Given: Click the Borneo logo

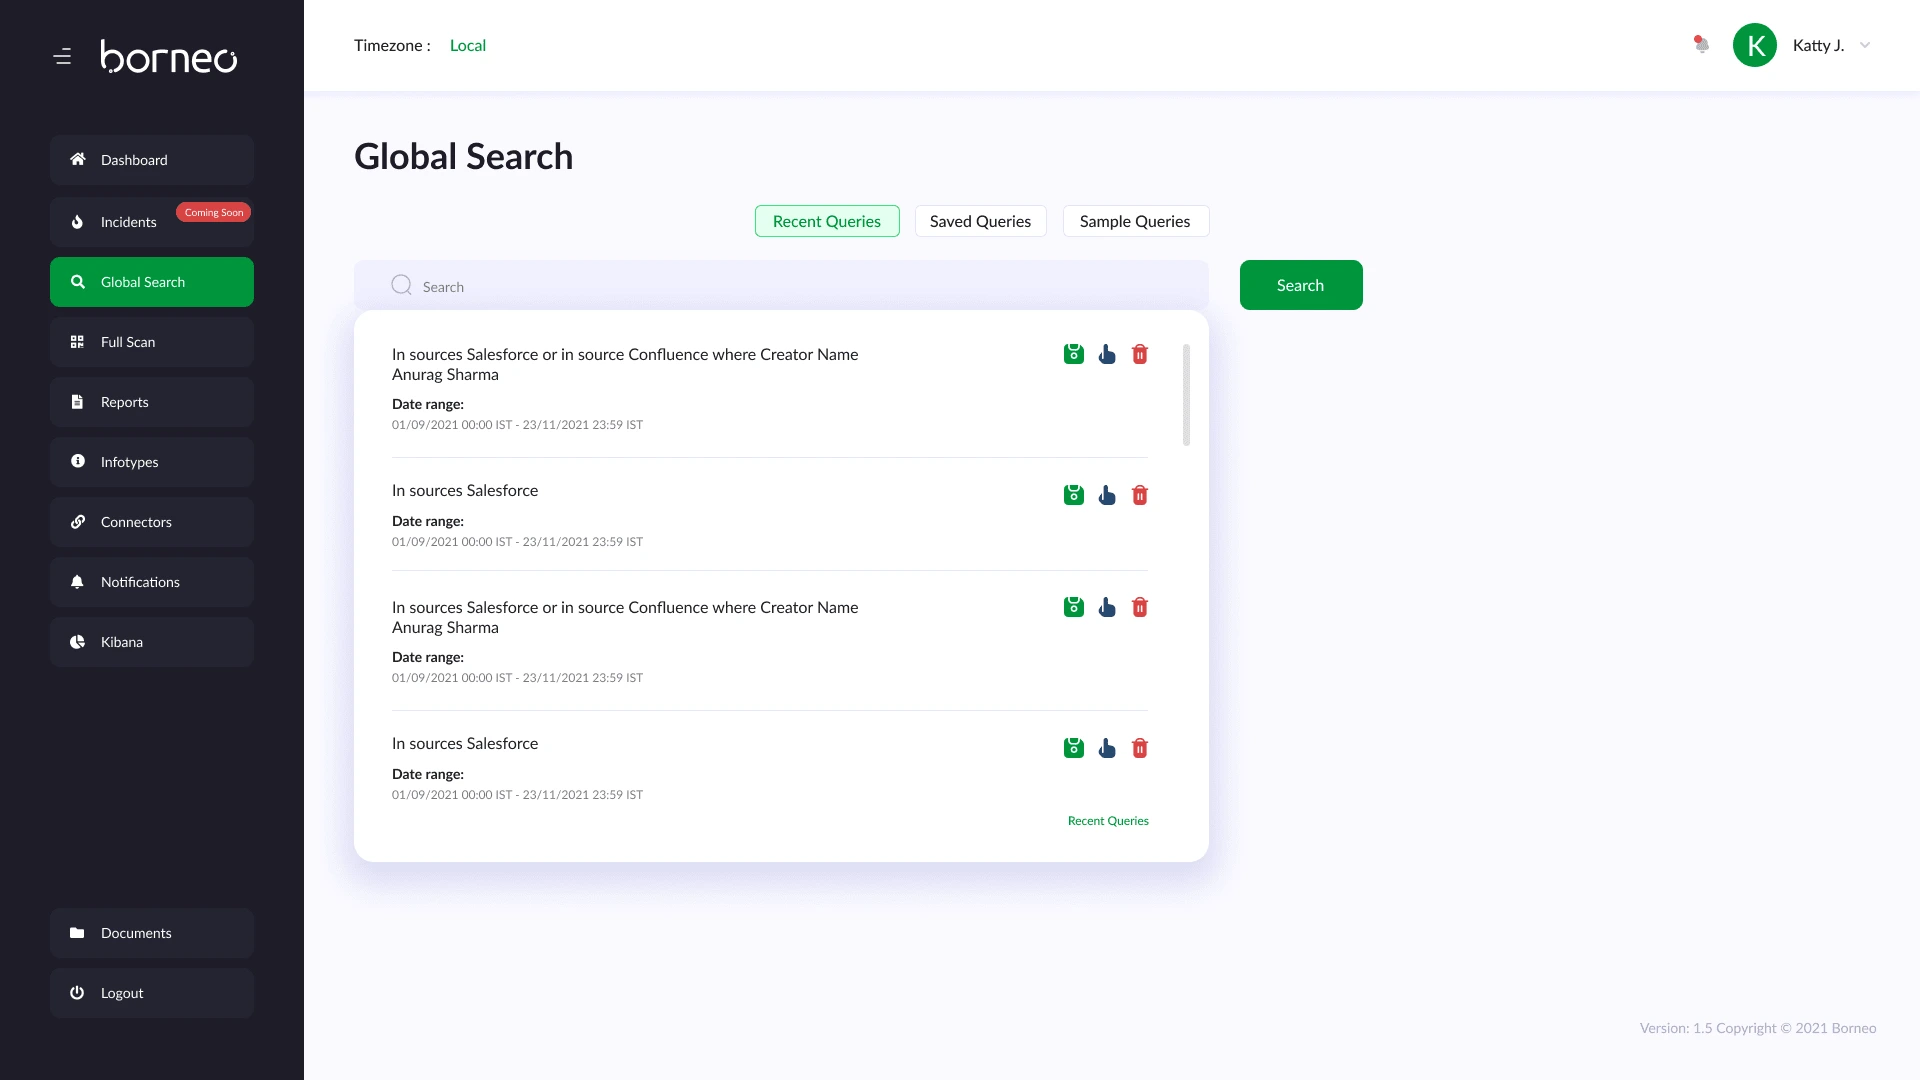Looking at the screenshot, I should point(168,57).
